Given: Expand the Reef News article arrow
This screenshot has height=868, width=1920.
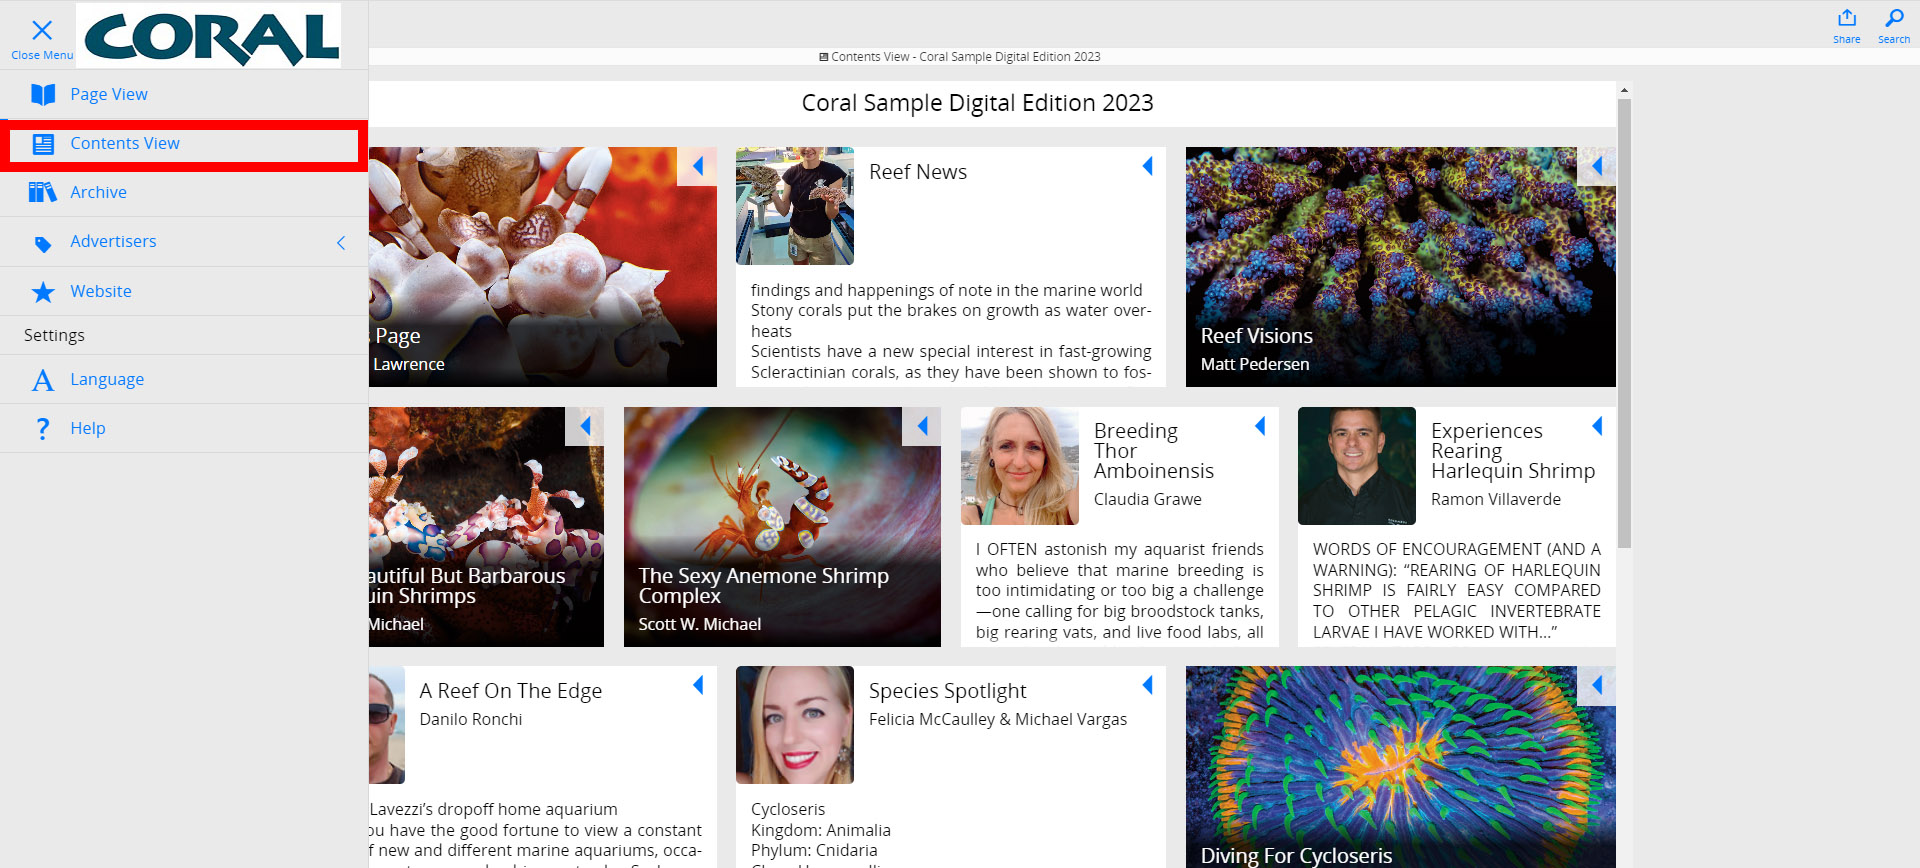Looking at the screenshot, I should click(x=1147, y=166).
